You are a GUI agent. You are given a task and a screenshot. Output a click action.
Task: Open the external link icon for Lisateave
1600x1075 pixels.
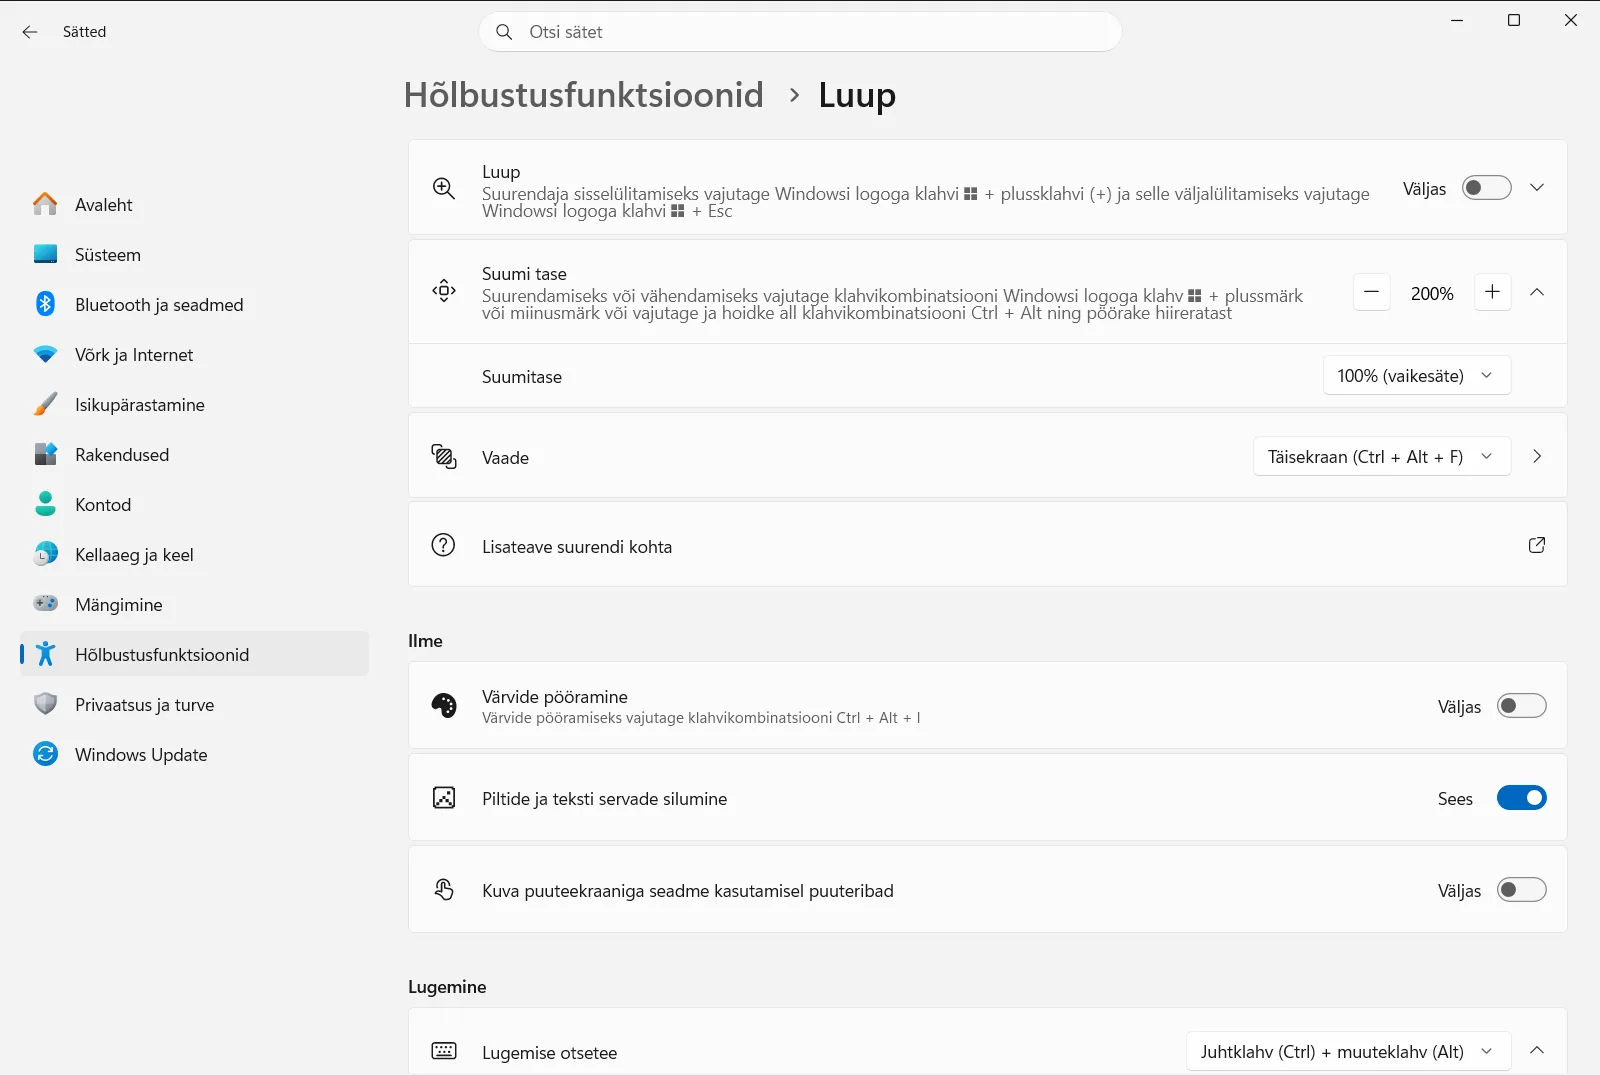point(1537,545)
